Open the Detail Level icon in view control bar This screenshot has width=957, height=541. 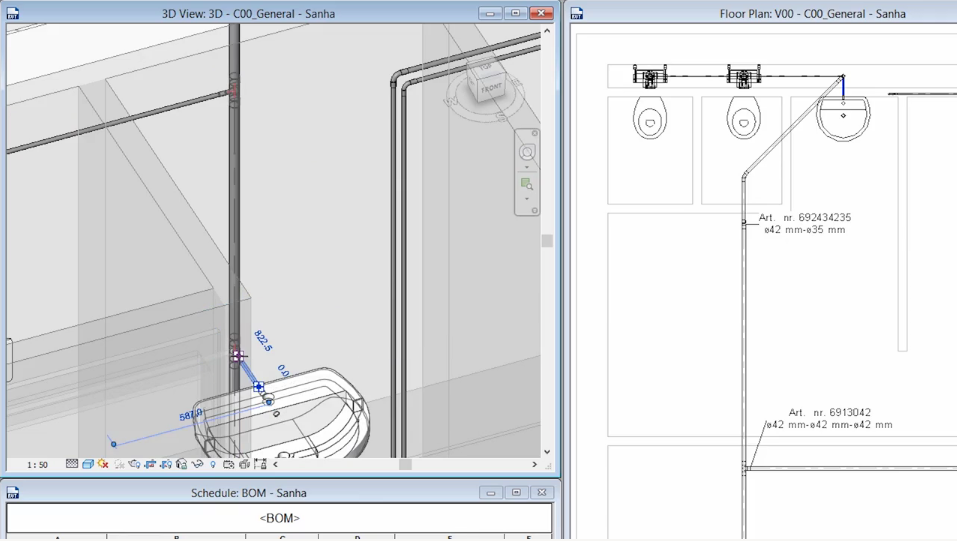point(72,464)
